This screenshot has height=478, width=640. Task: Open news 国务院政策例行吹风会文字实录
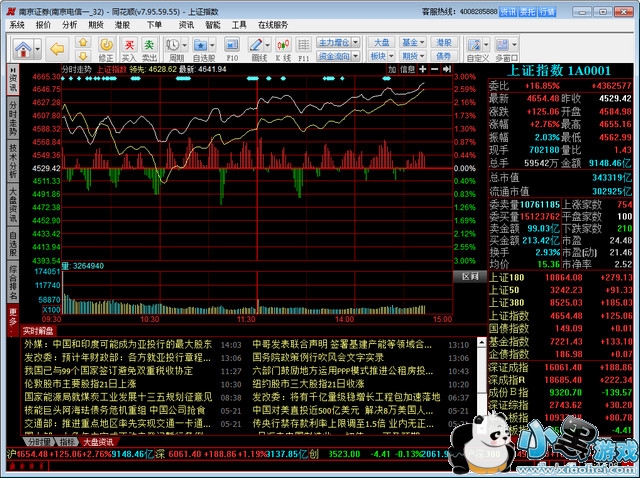318,358
